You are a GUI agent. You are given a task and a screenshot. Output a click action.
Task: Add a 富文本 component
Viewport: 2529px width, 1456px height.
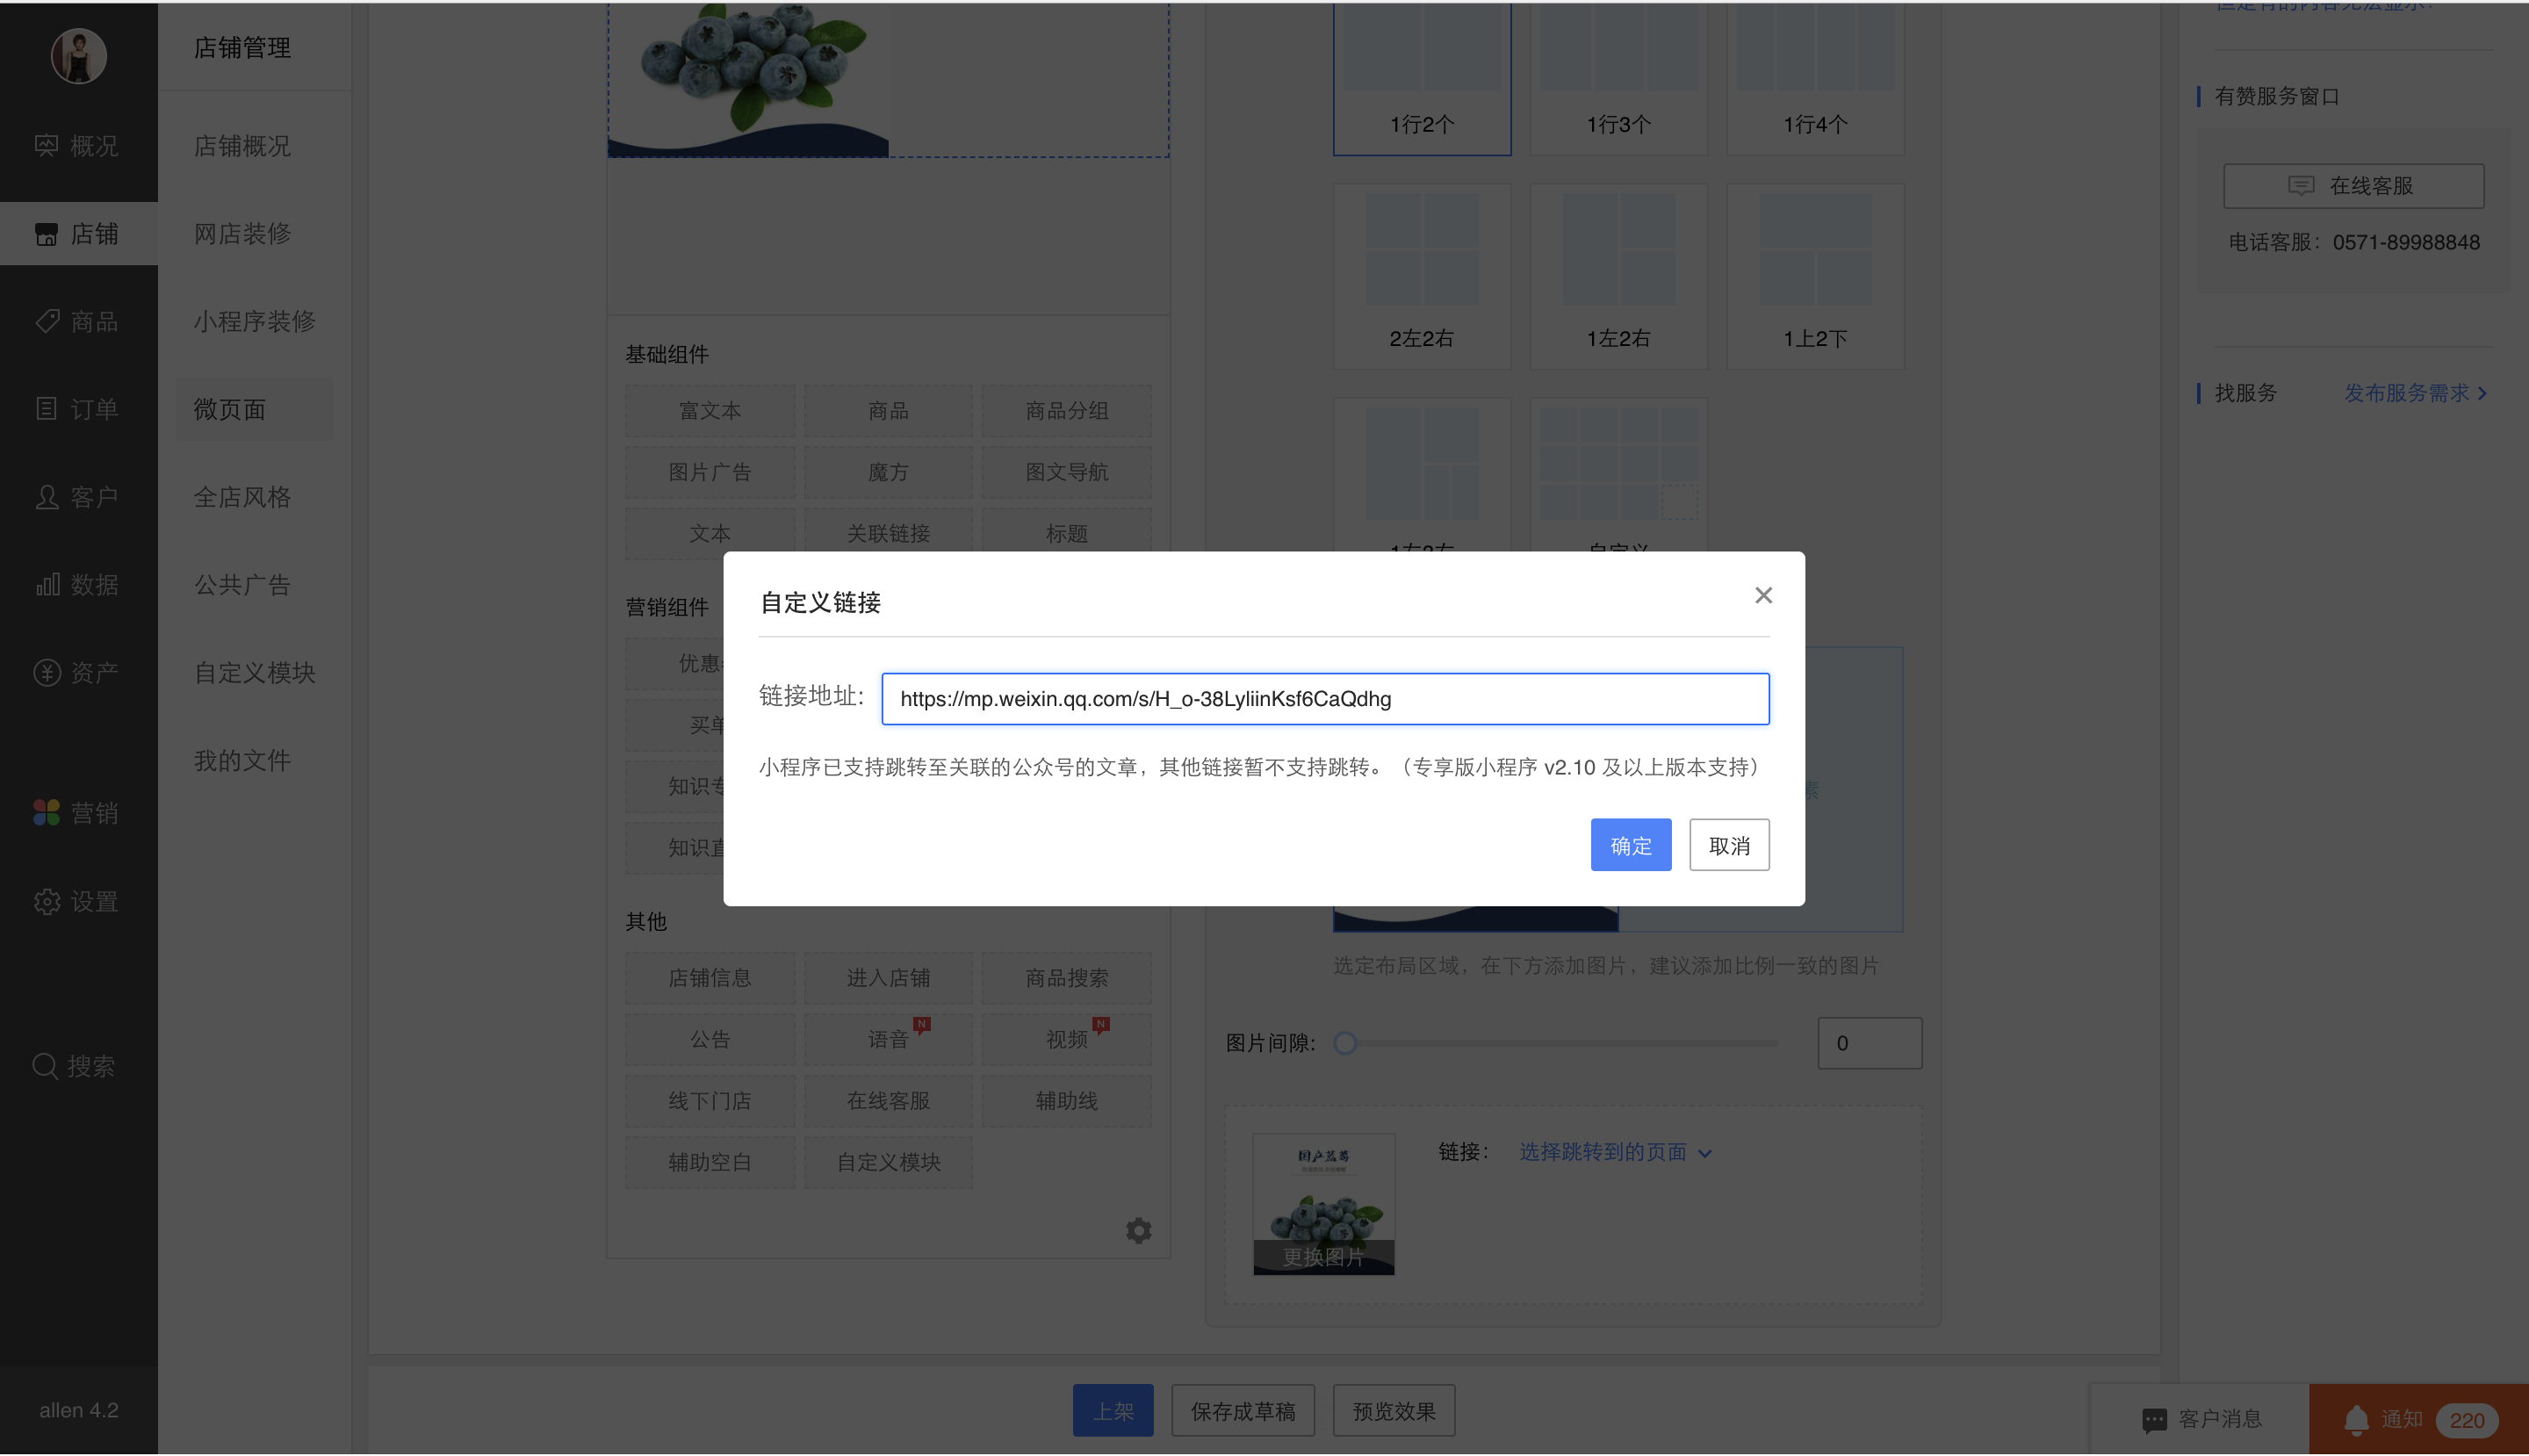710,411
